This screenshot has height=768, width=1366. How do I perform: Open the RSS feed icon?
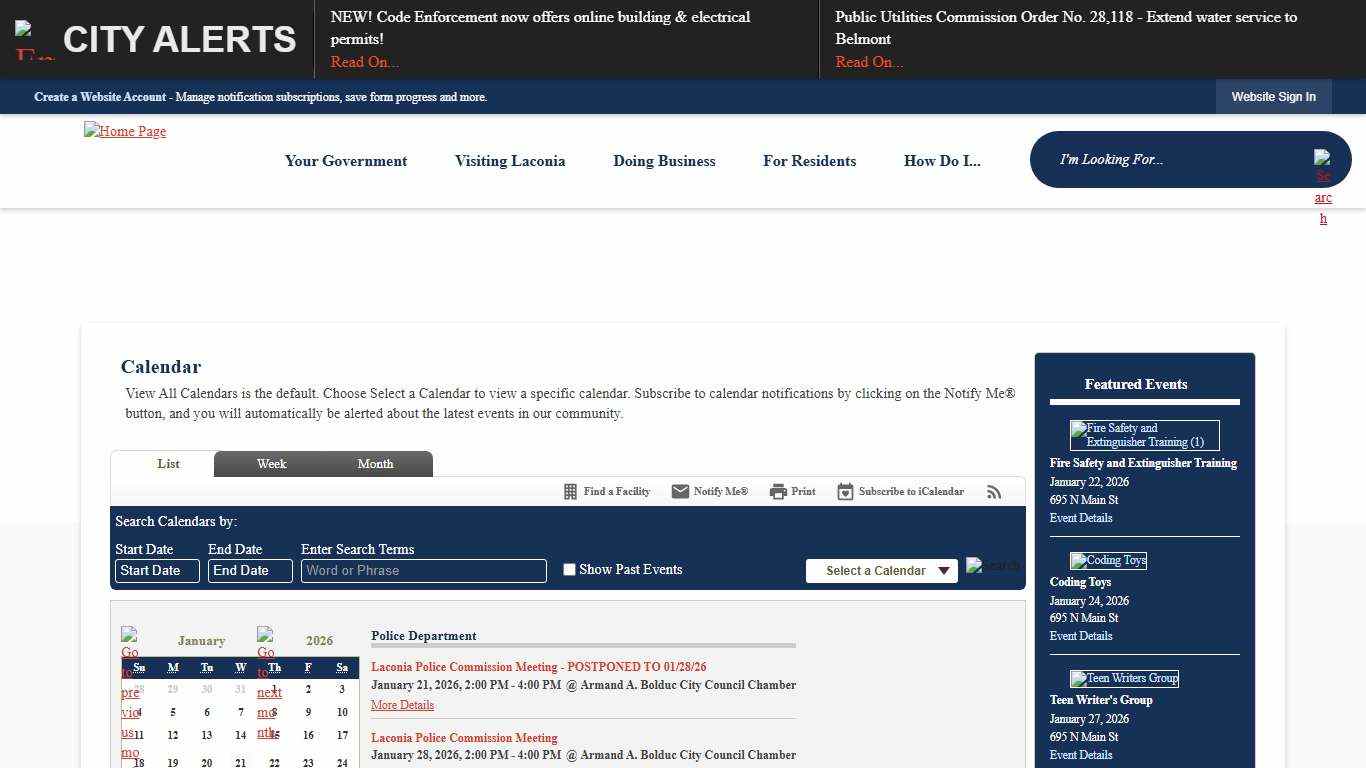tap(994, 492)
